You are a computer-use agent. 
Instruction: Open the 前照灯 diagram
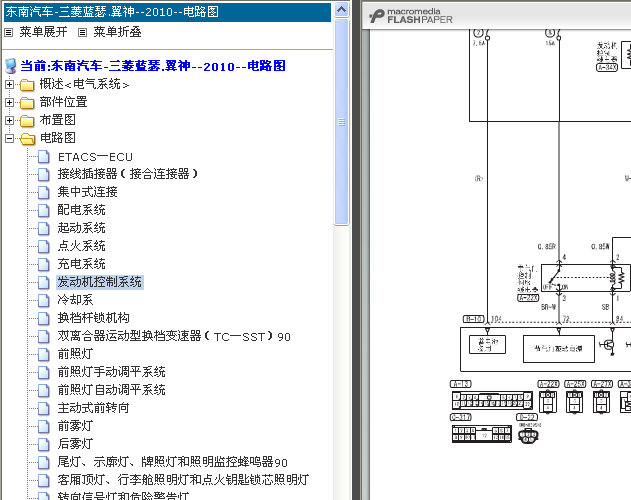[x=75, y=354]
